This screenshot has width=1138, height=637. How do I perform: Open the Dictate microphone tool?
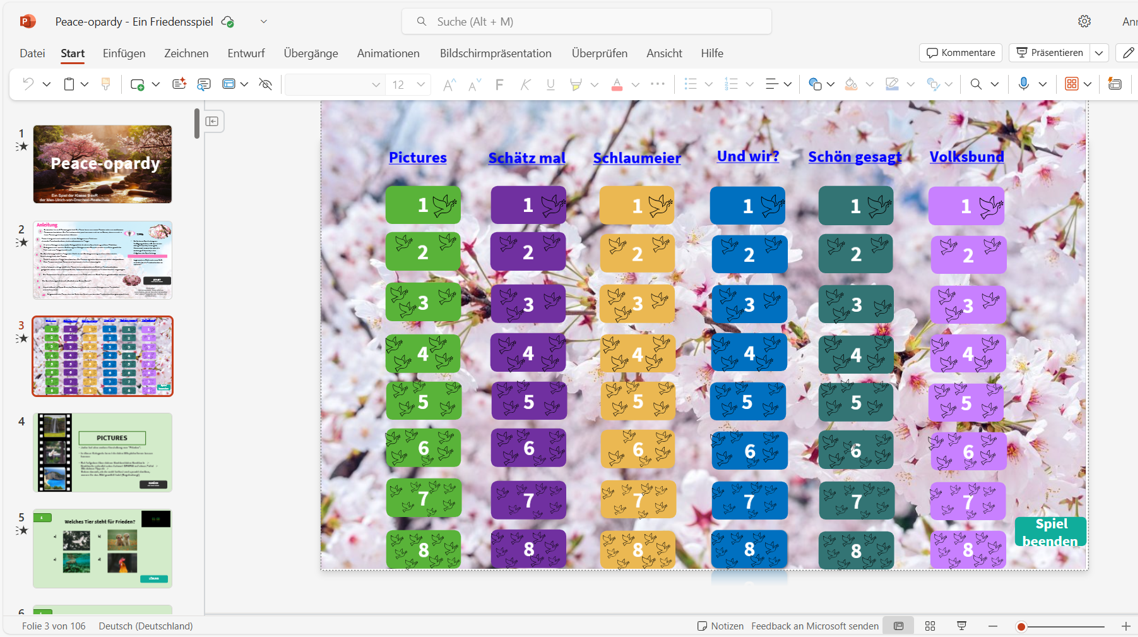1023,85
